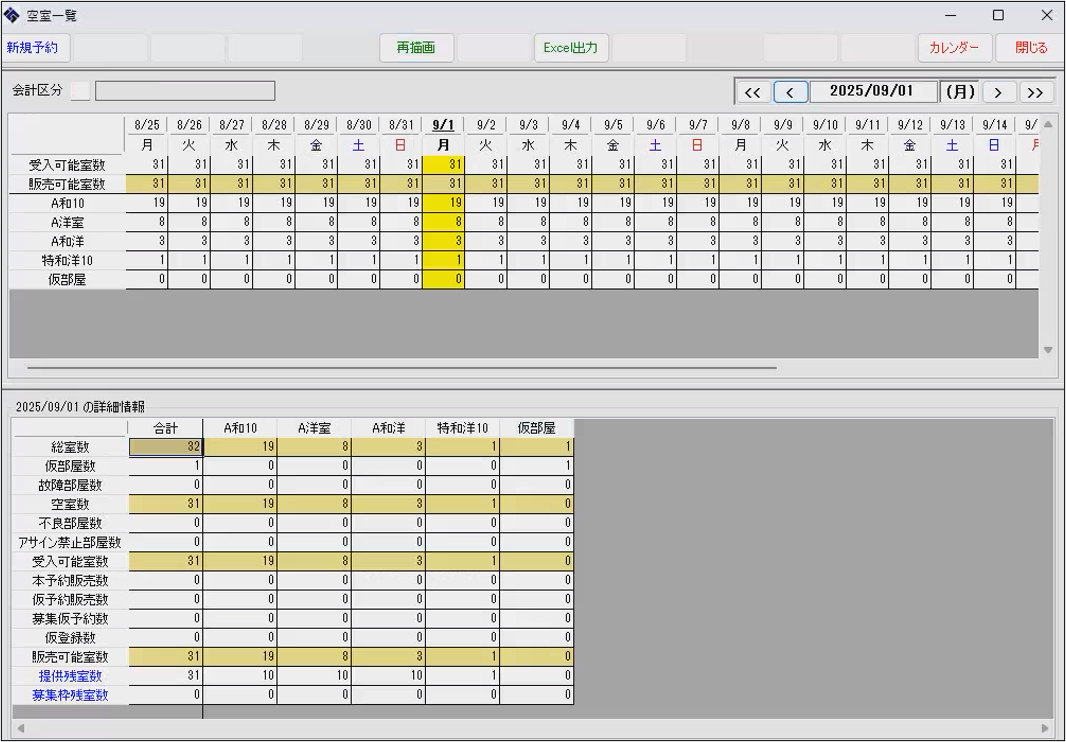Jump forward with the >> arrow button
The image size is (1066, 742).
[x=1035, y=92]
